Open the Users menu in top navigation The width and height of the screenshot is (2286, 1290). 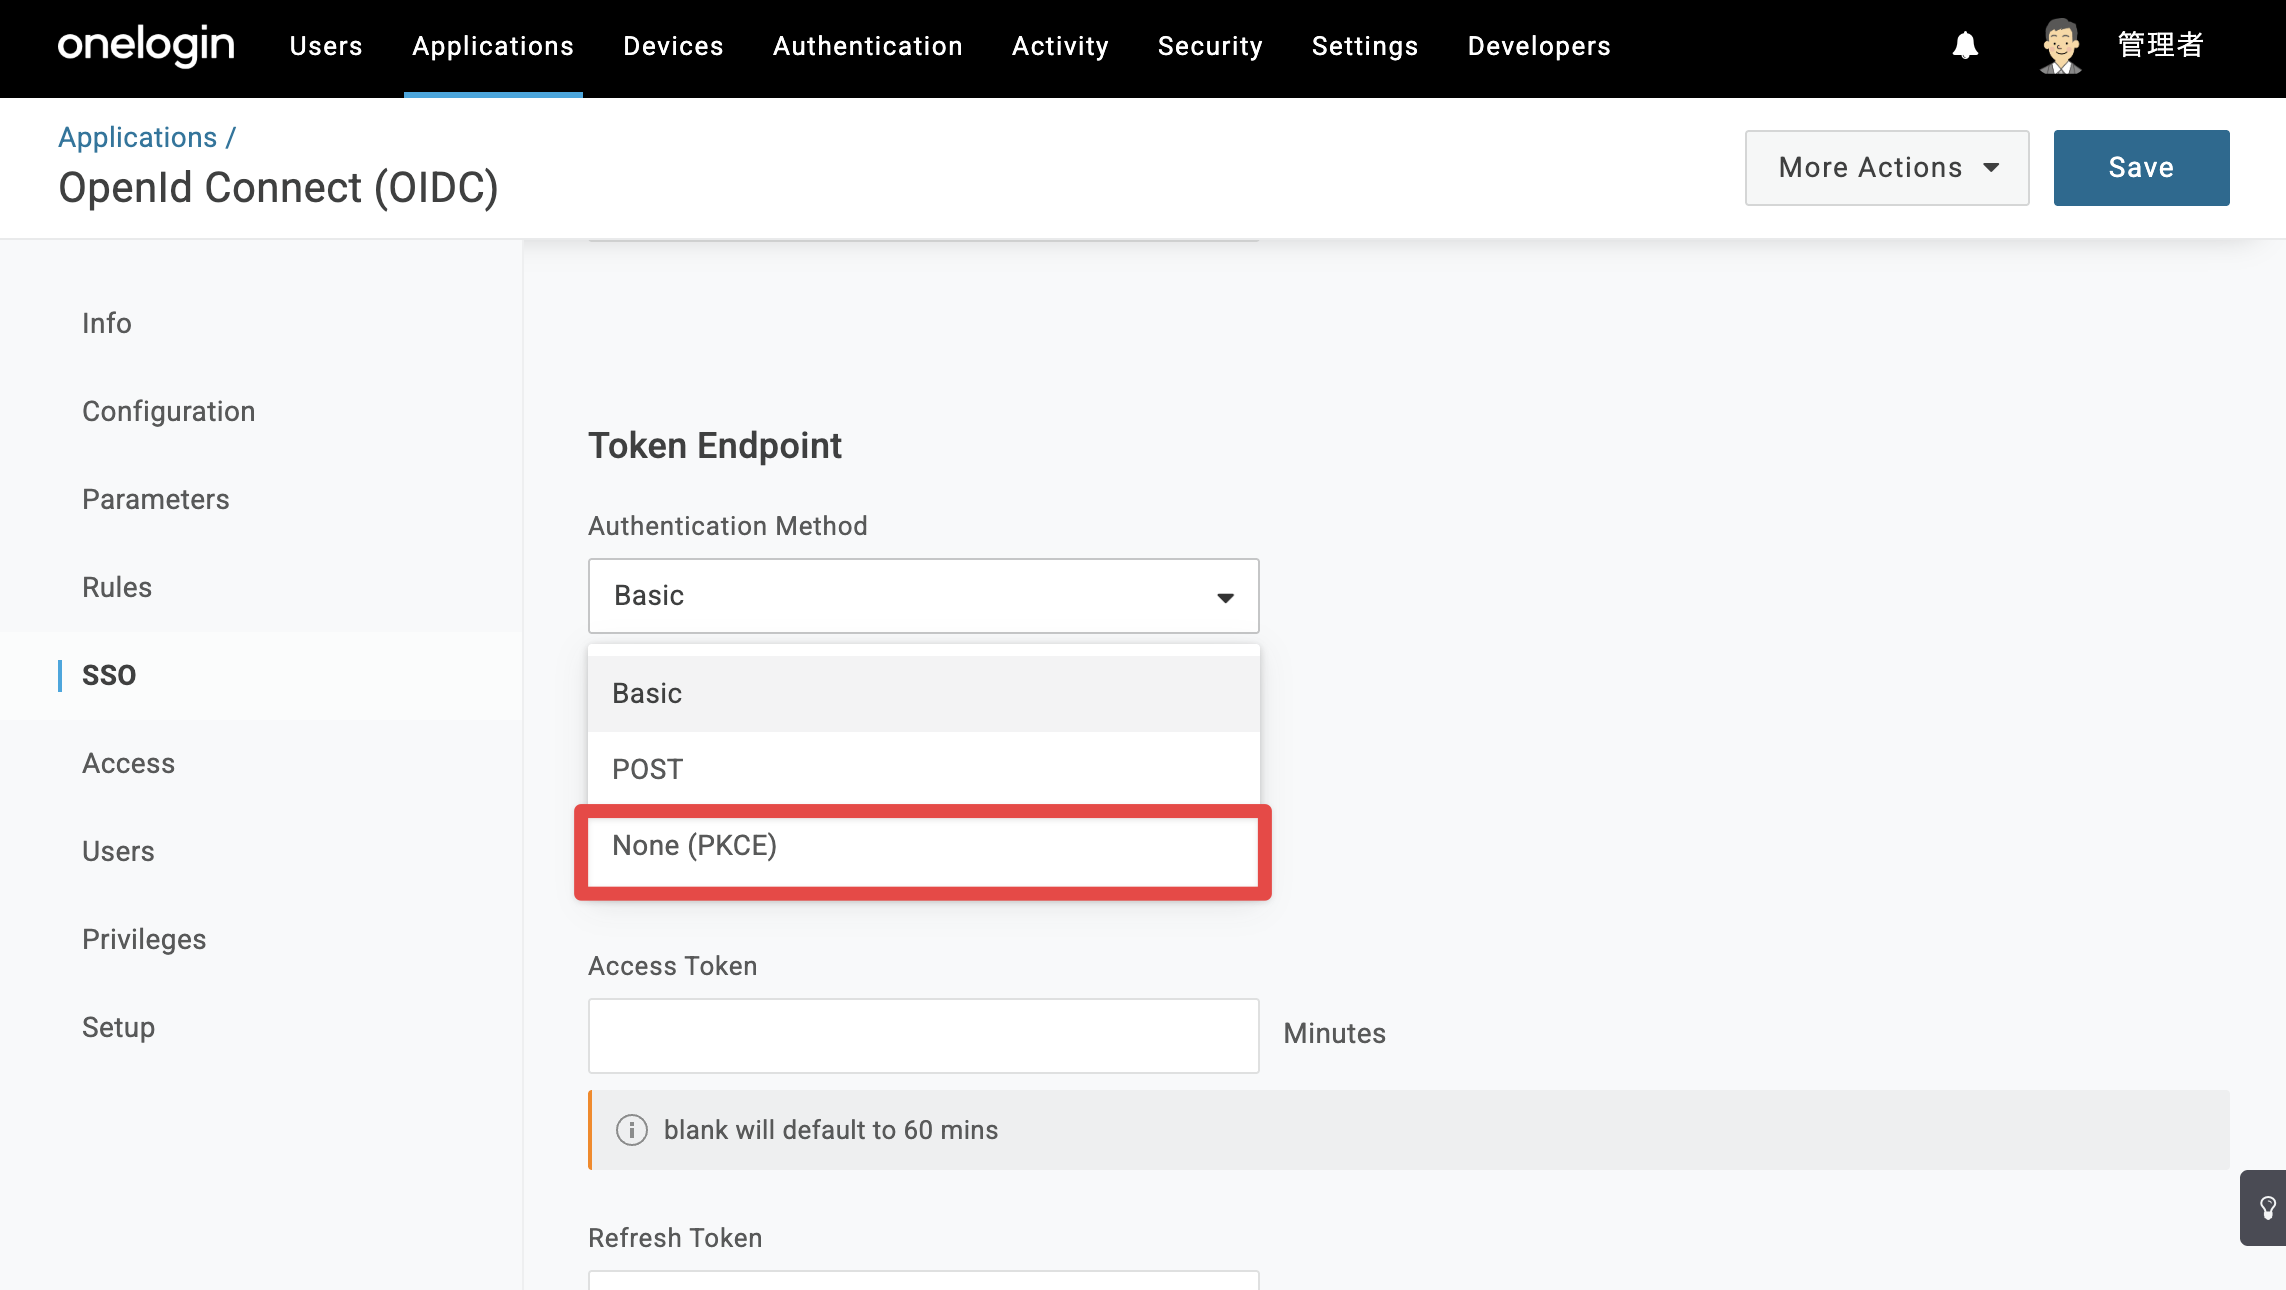tap(326, 46)
